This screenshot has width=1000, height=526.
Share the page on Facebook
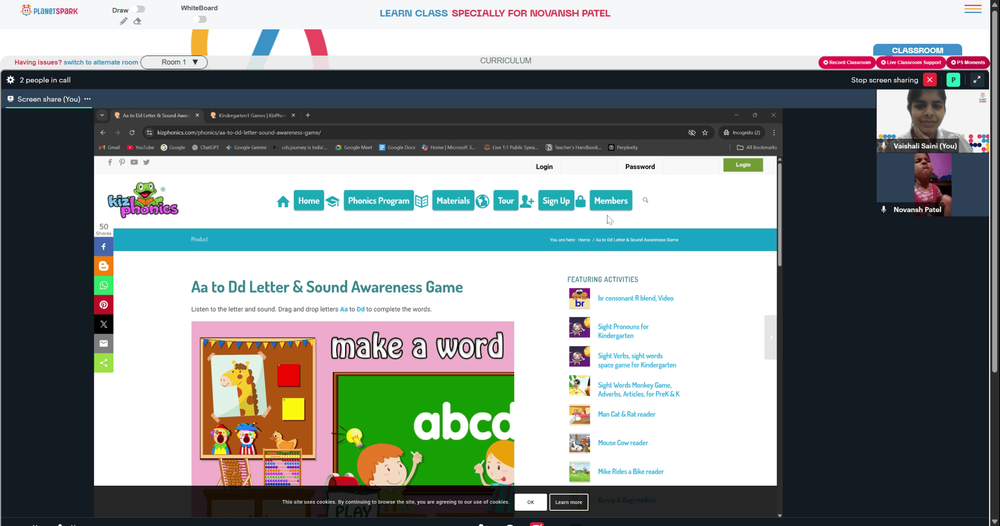pos(103,247)
